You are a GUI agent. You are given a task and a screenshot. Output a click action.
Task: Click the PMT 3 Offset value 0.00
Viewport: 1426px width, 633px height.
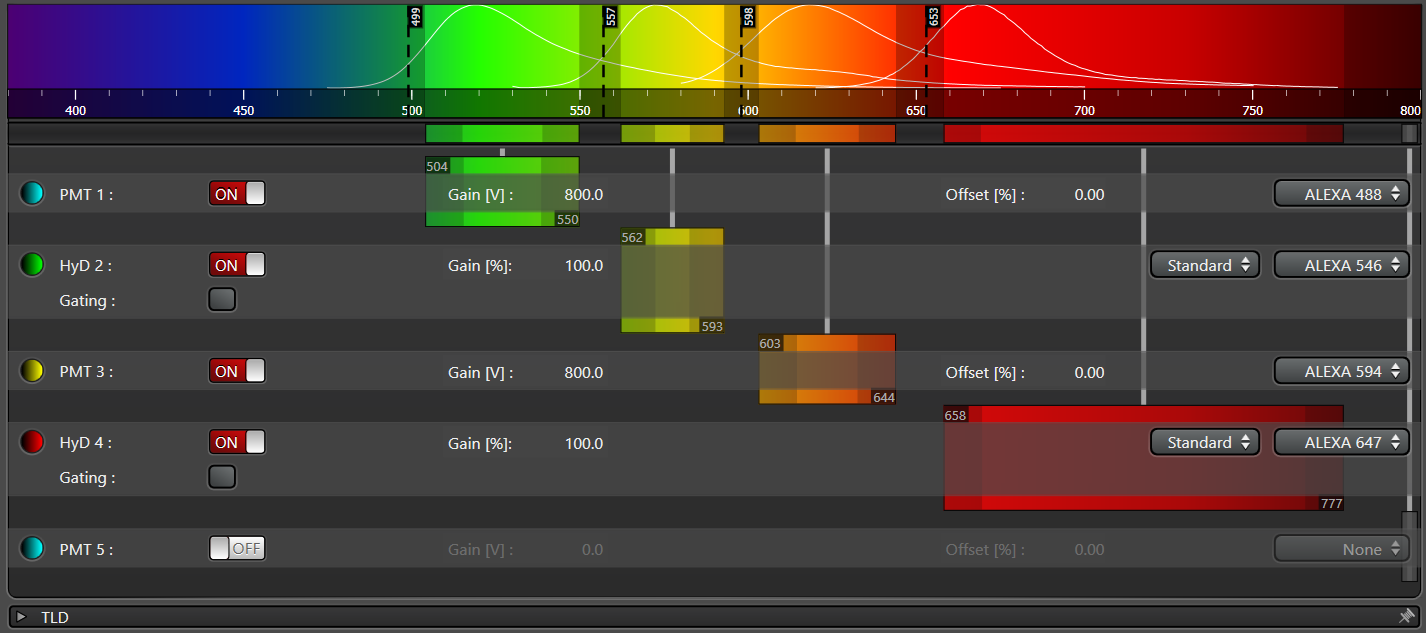coord(1089,372)
